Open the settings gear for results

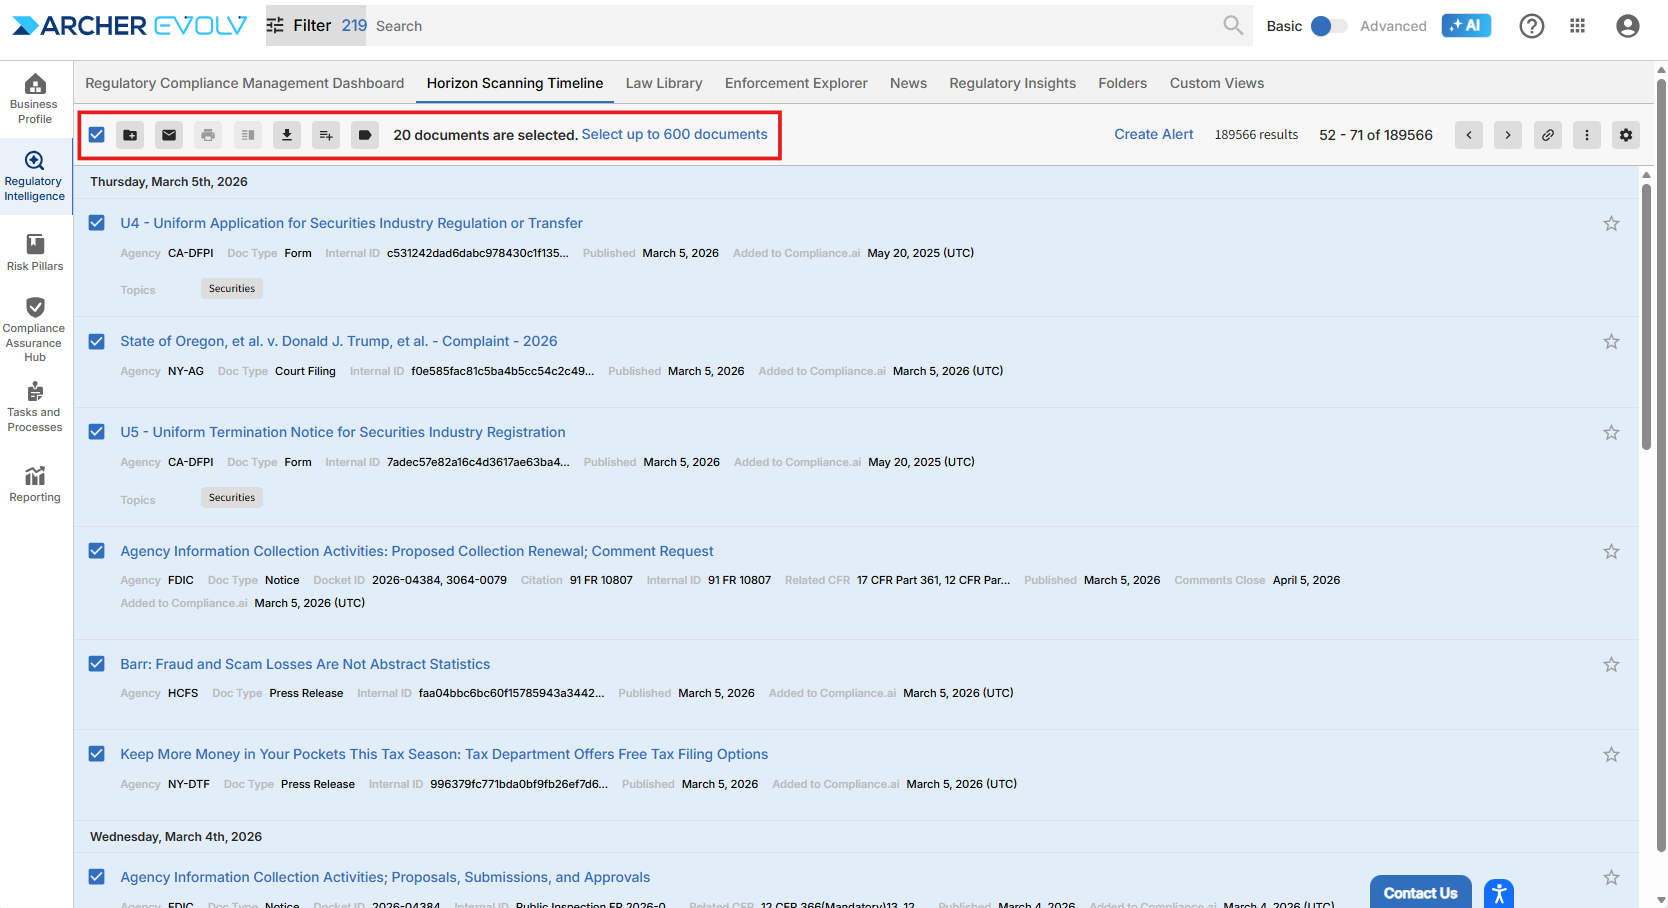tap(1625, 135)
